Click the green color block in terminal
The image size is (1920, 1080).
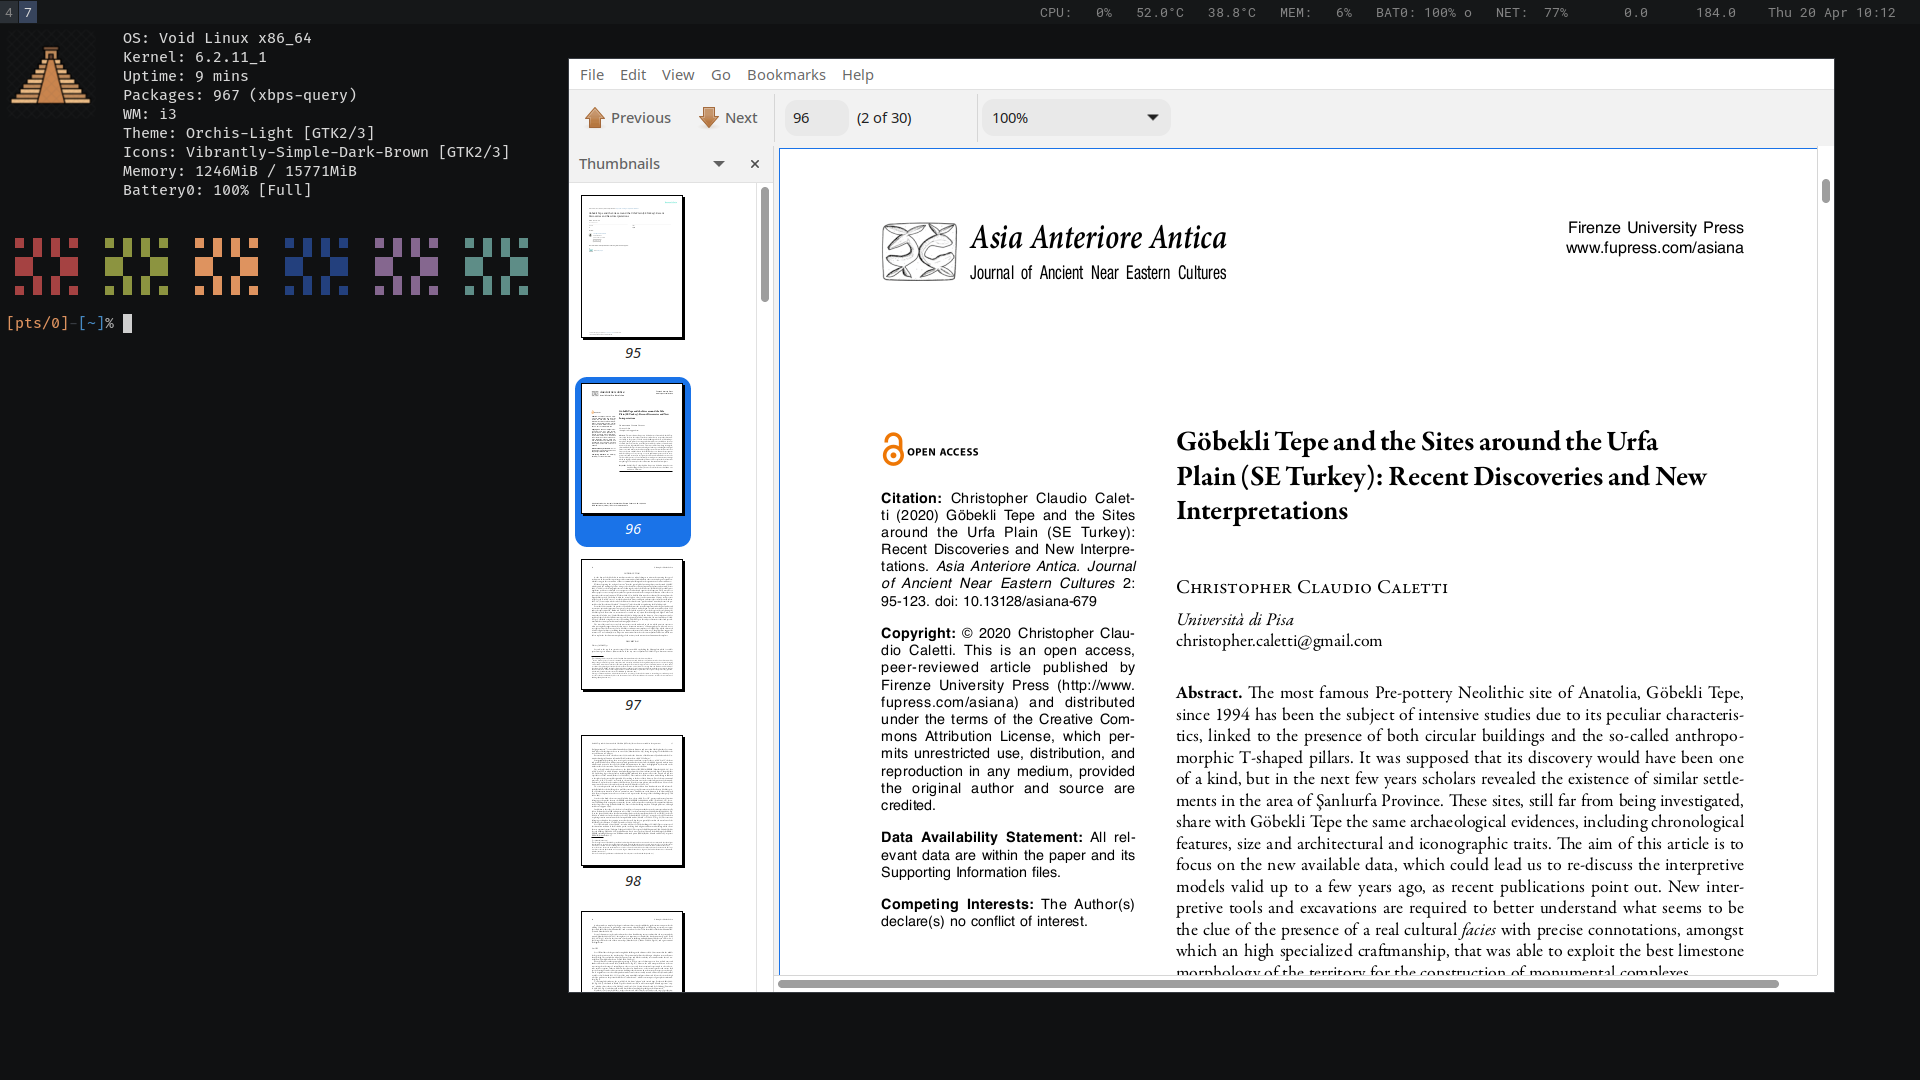click(x=136, y=266)
